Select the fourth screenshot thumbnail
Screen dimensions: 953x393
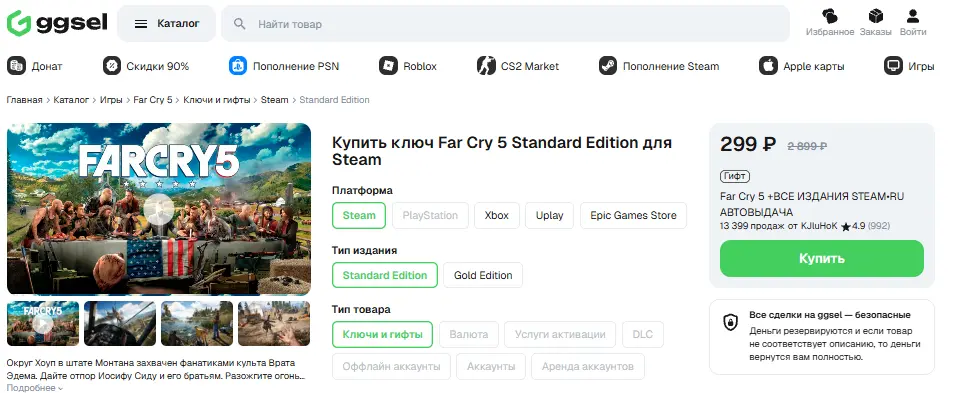click(274, 324)
